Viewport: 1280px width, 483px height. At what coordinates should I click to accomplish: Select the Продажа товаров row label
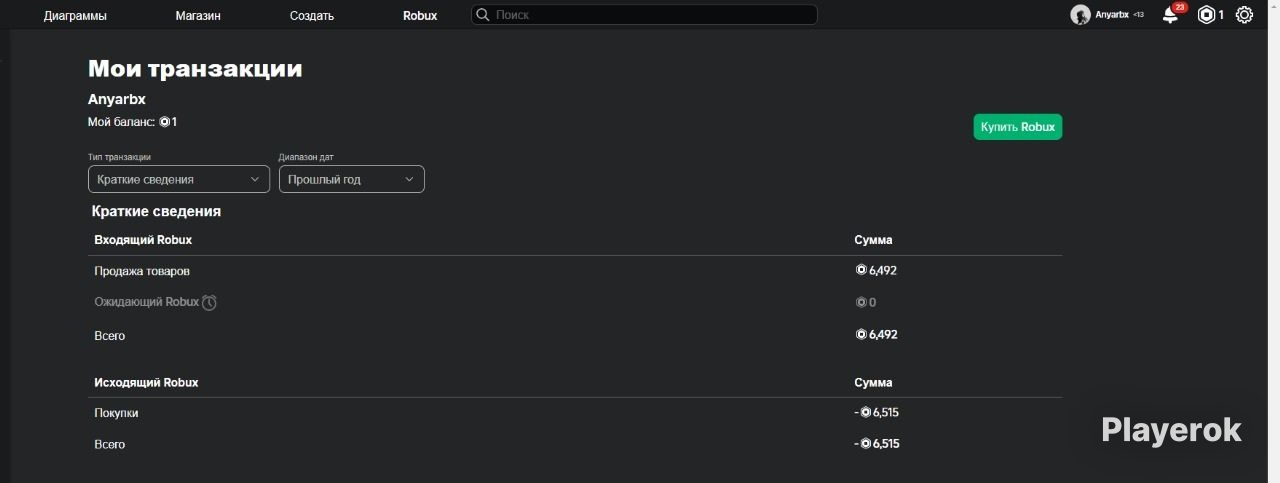(142, 271)
